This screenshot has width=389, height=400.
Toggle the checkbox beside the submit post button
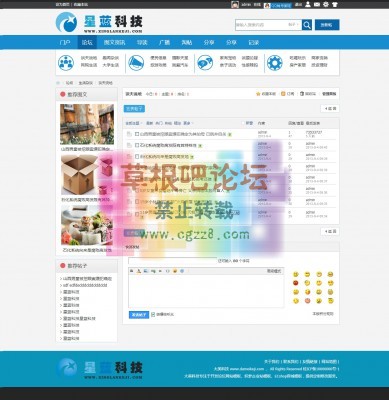tap(153, 314)
